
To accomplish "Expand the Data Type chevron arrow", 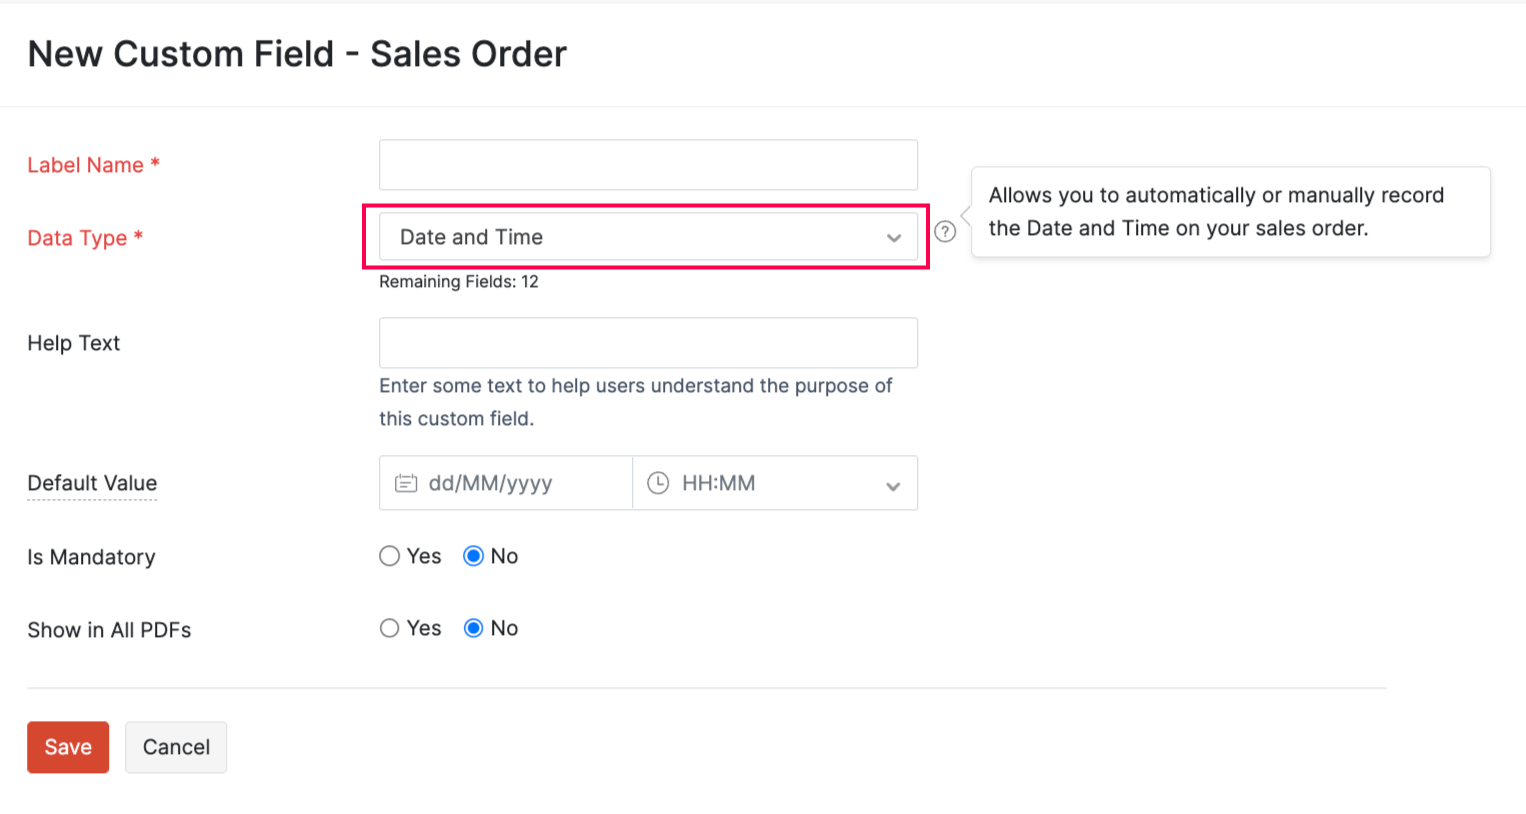I will (894, 238).
